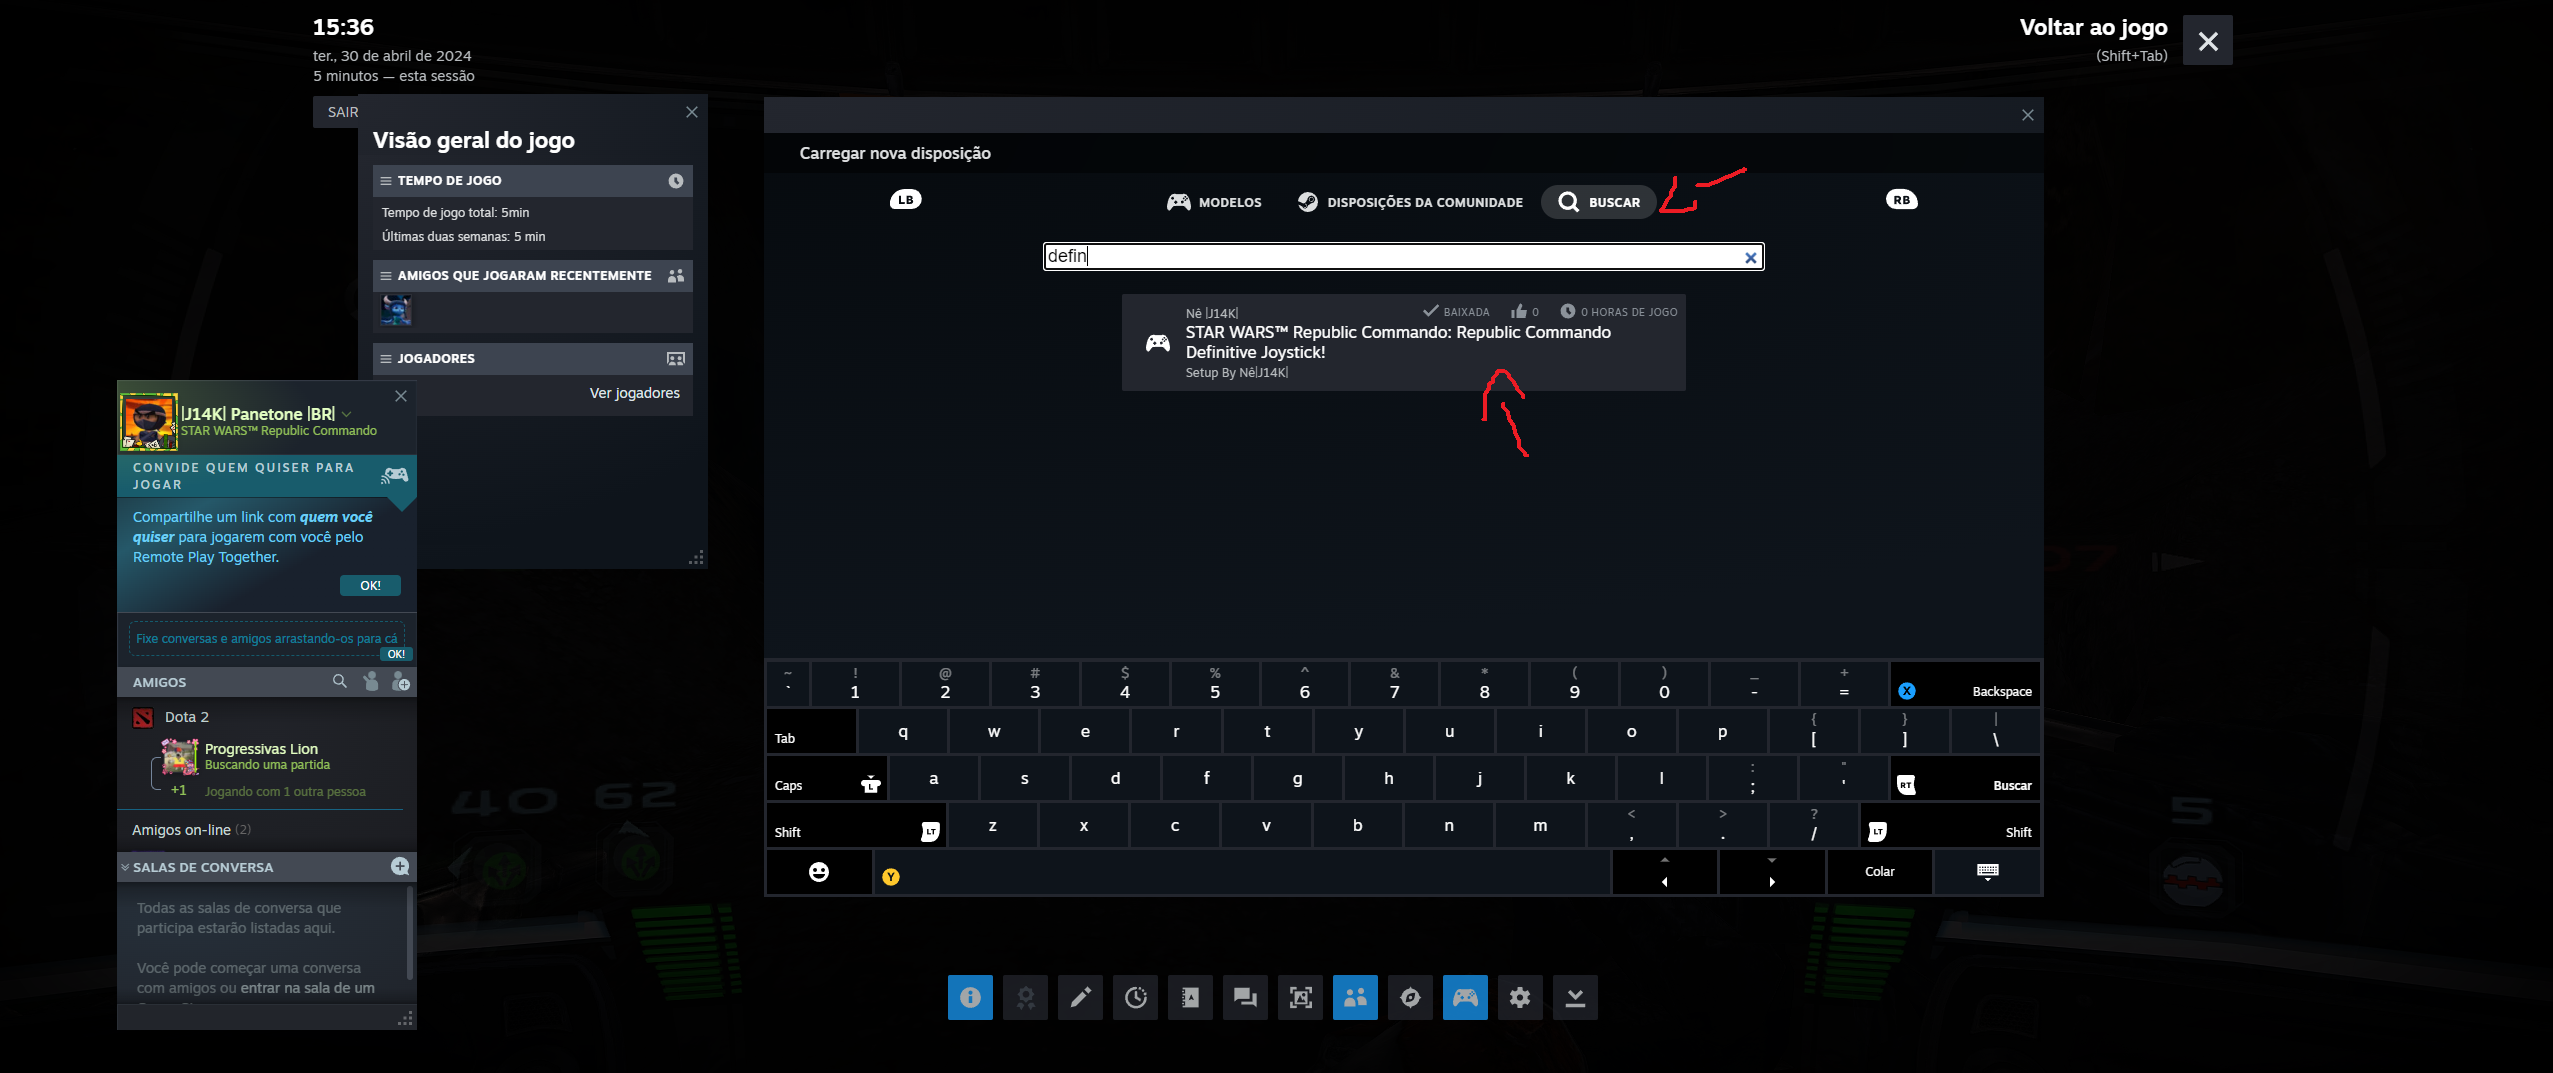Click the add friend icon in Amigos
The height and width of the screenshot is (1073, 2553).
coord(401,681)
